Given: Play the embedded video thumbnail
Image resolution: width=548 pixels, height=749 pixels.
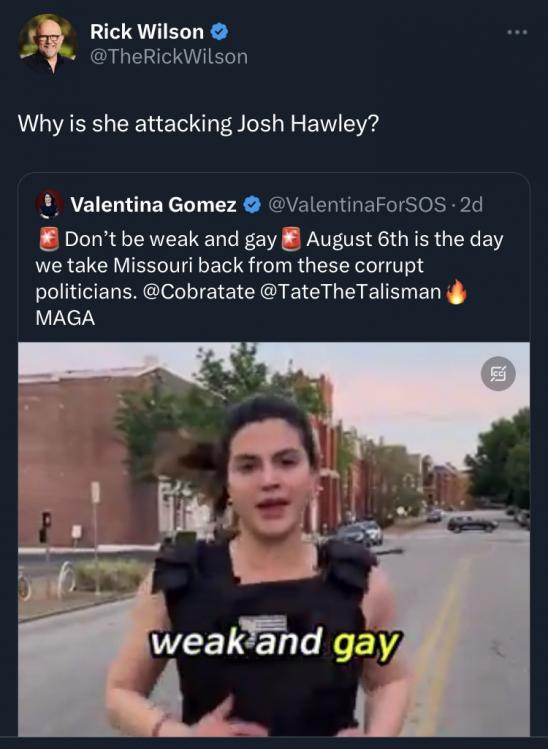Looking at the screenshot, I should (274, 539).
